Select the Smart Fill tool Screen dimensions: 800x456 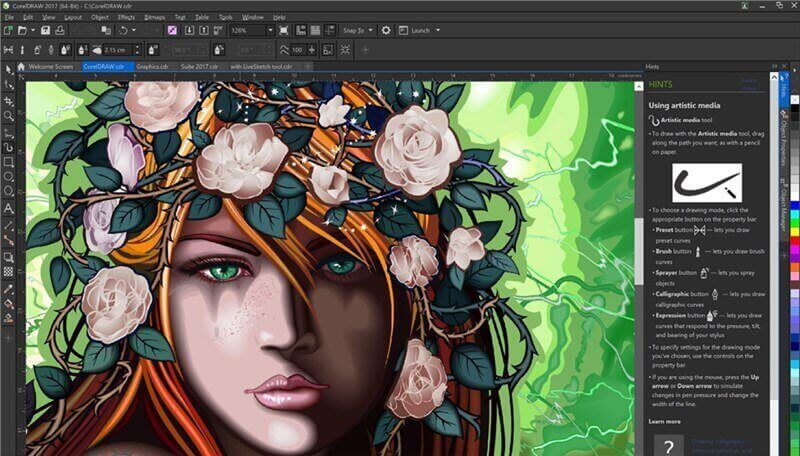pyautogui.click(x=8, y=319)
